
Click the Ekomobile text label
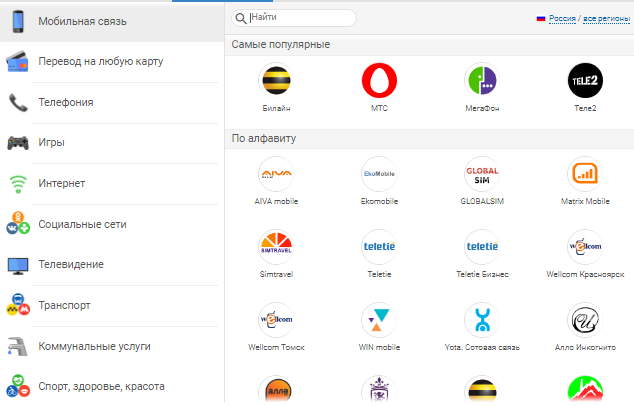click(379, 201)
